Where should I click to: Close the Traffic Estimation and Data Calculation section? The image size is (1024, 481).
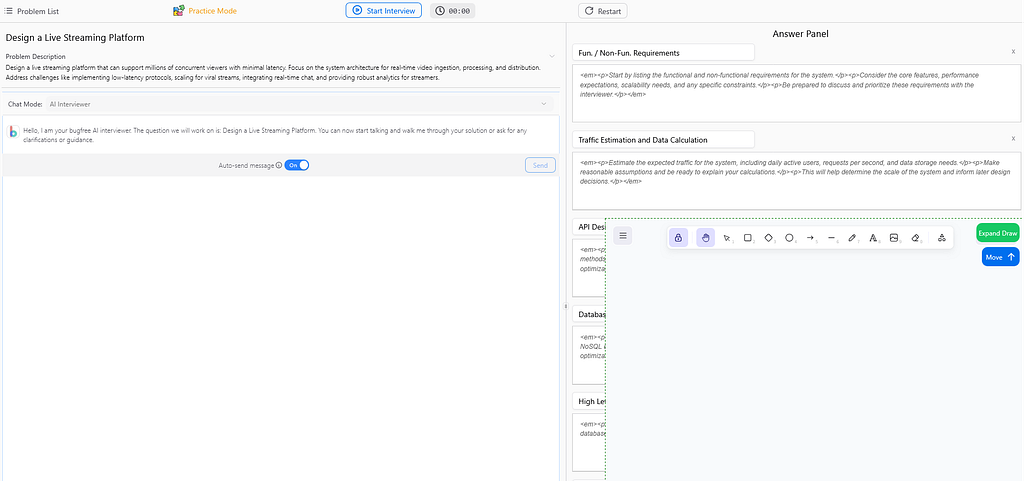tap(1014, 139)
